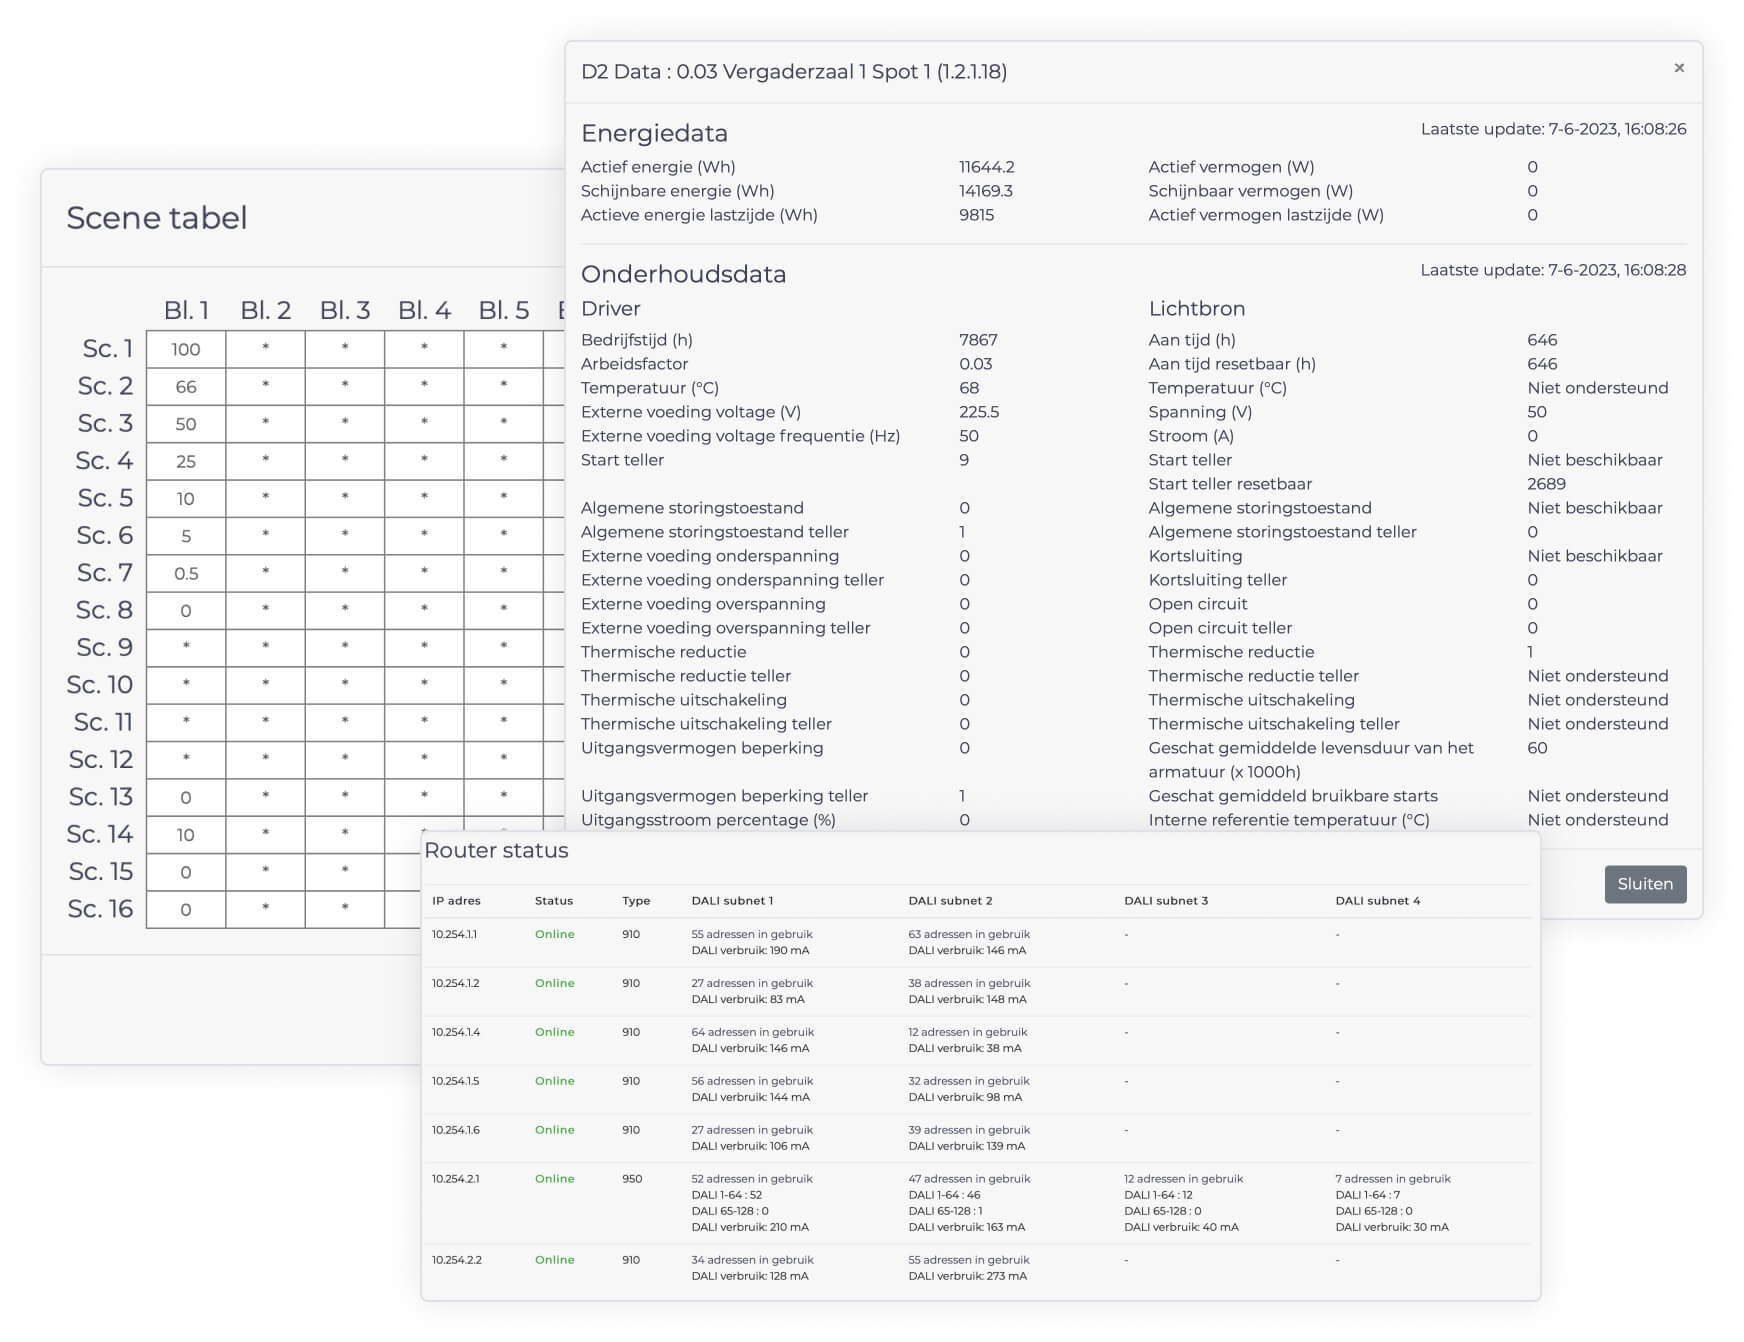This screenshot has height=1342, width=1744.
Task: Click the DALI subnet 1 column header
Action: [x=732, y=901]
